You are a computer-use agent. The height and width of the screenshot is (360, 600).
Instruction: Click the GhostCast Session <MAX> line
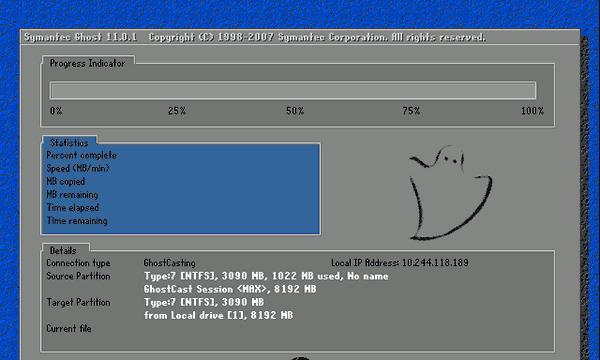coord(230,289)
